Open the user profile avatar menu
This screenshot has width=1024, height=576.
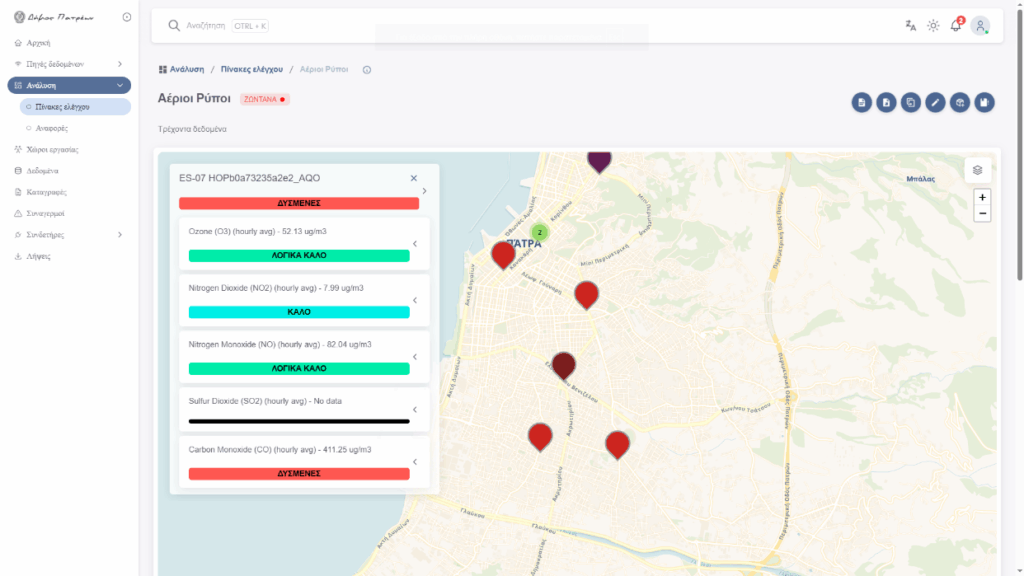(980, 26)
